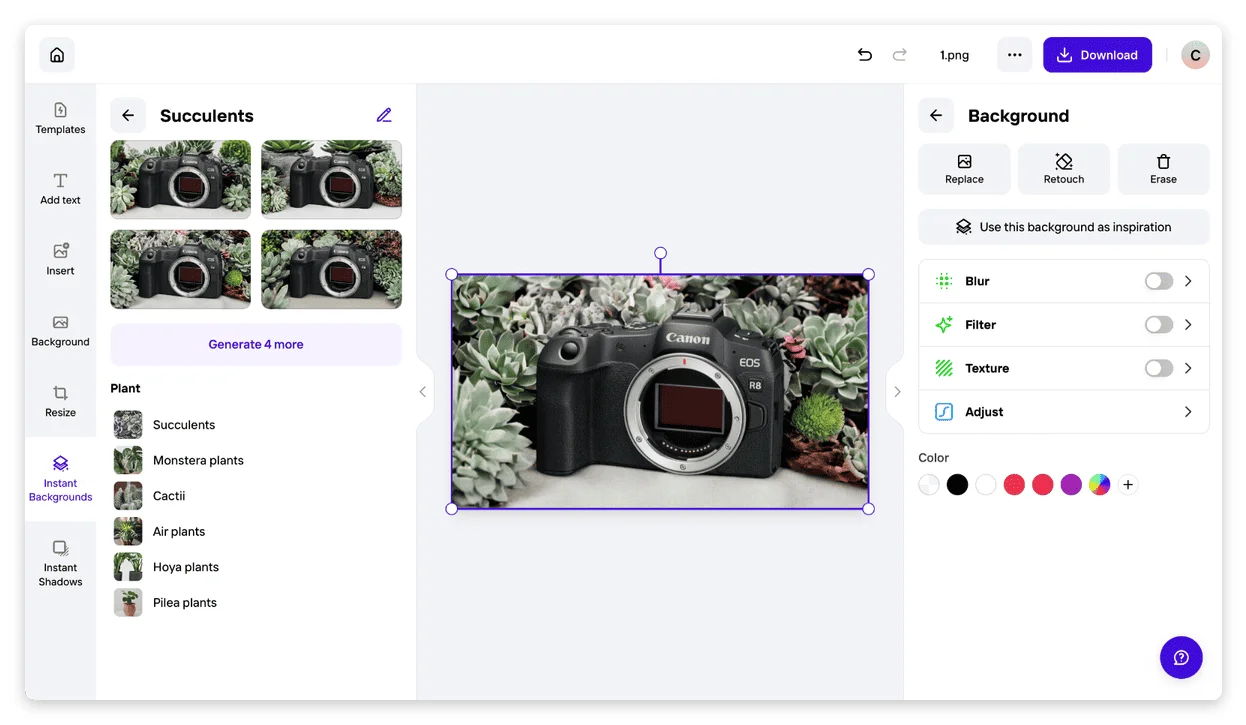Select the white color swatch

[986, 485]
